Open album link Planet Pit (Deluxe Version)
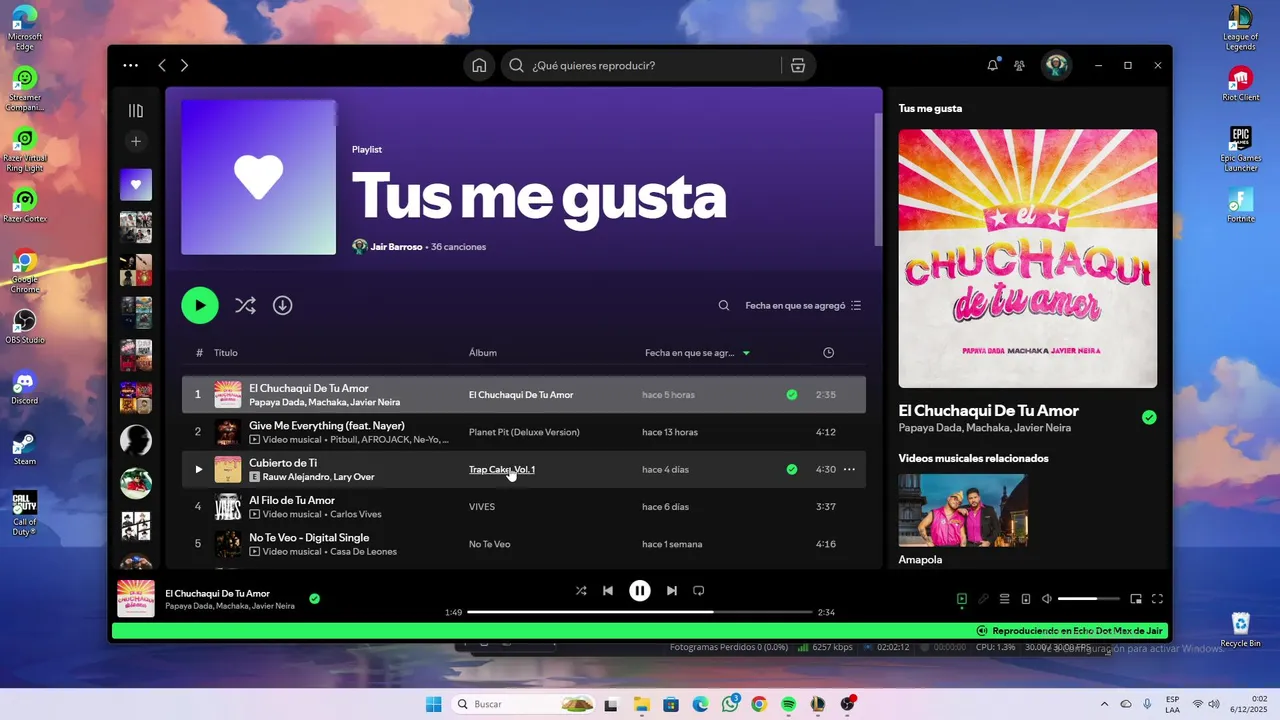1280x720 pixels. pos(524,432)
